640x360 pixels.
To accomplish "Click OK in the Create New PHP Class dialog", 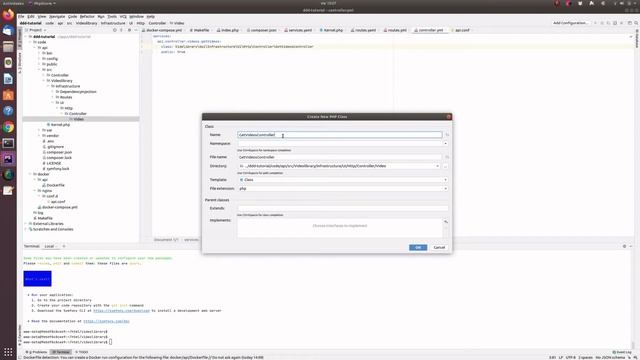I will [418, 247].
